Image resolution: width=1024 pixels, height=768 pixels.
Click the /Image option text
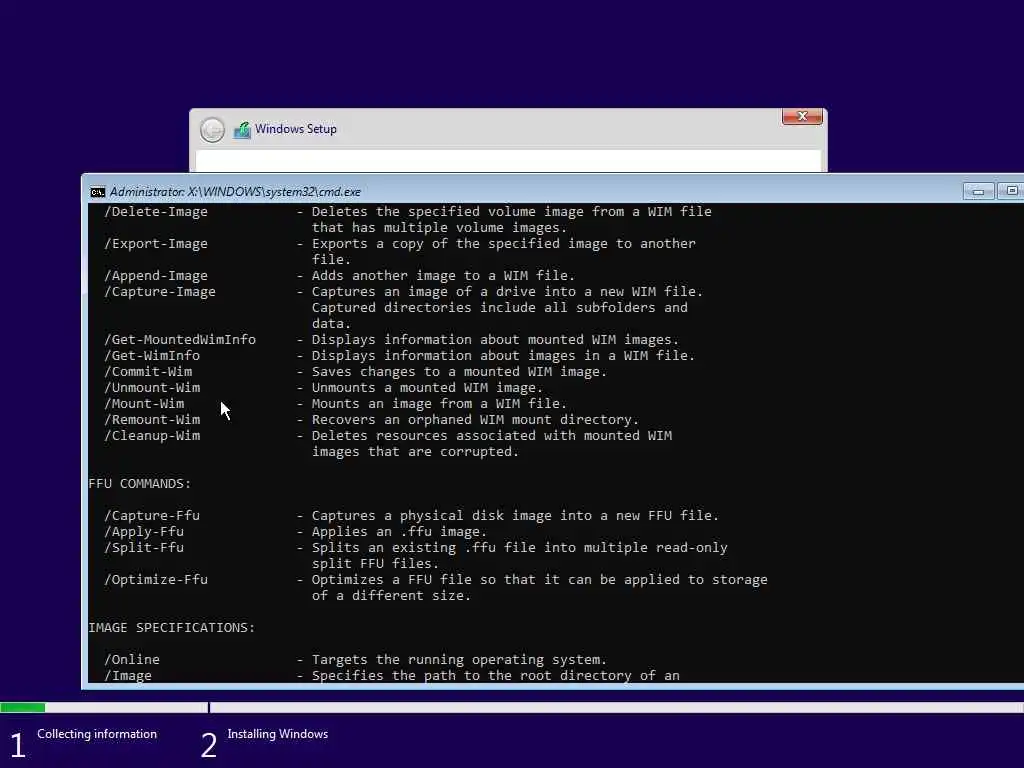[x=128, y=676]
